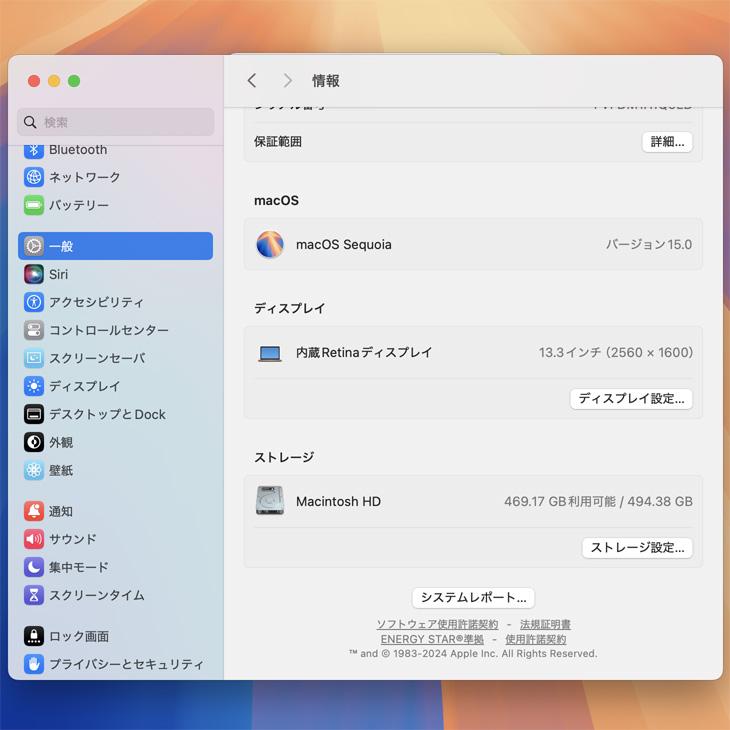Click the ロック画面 lock icon
Image resolution: width=730 pixels, height=730 pixels.
coord(34,636)
